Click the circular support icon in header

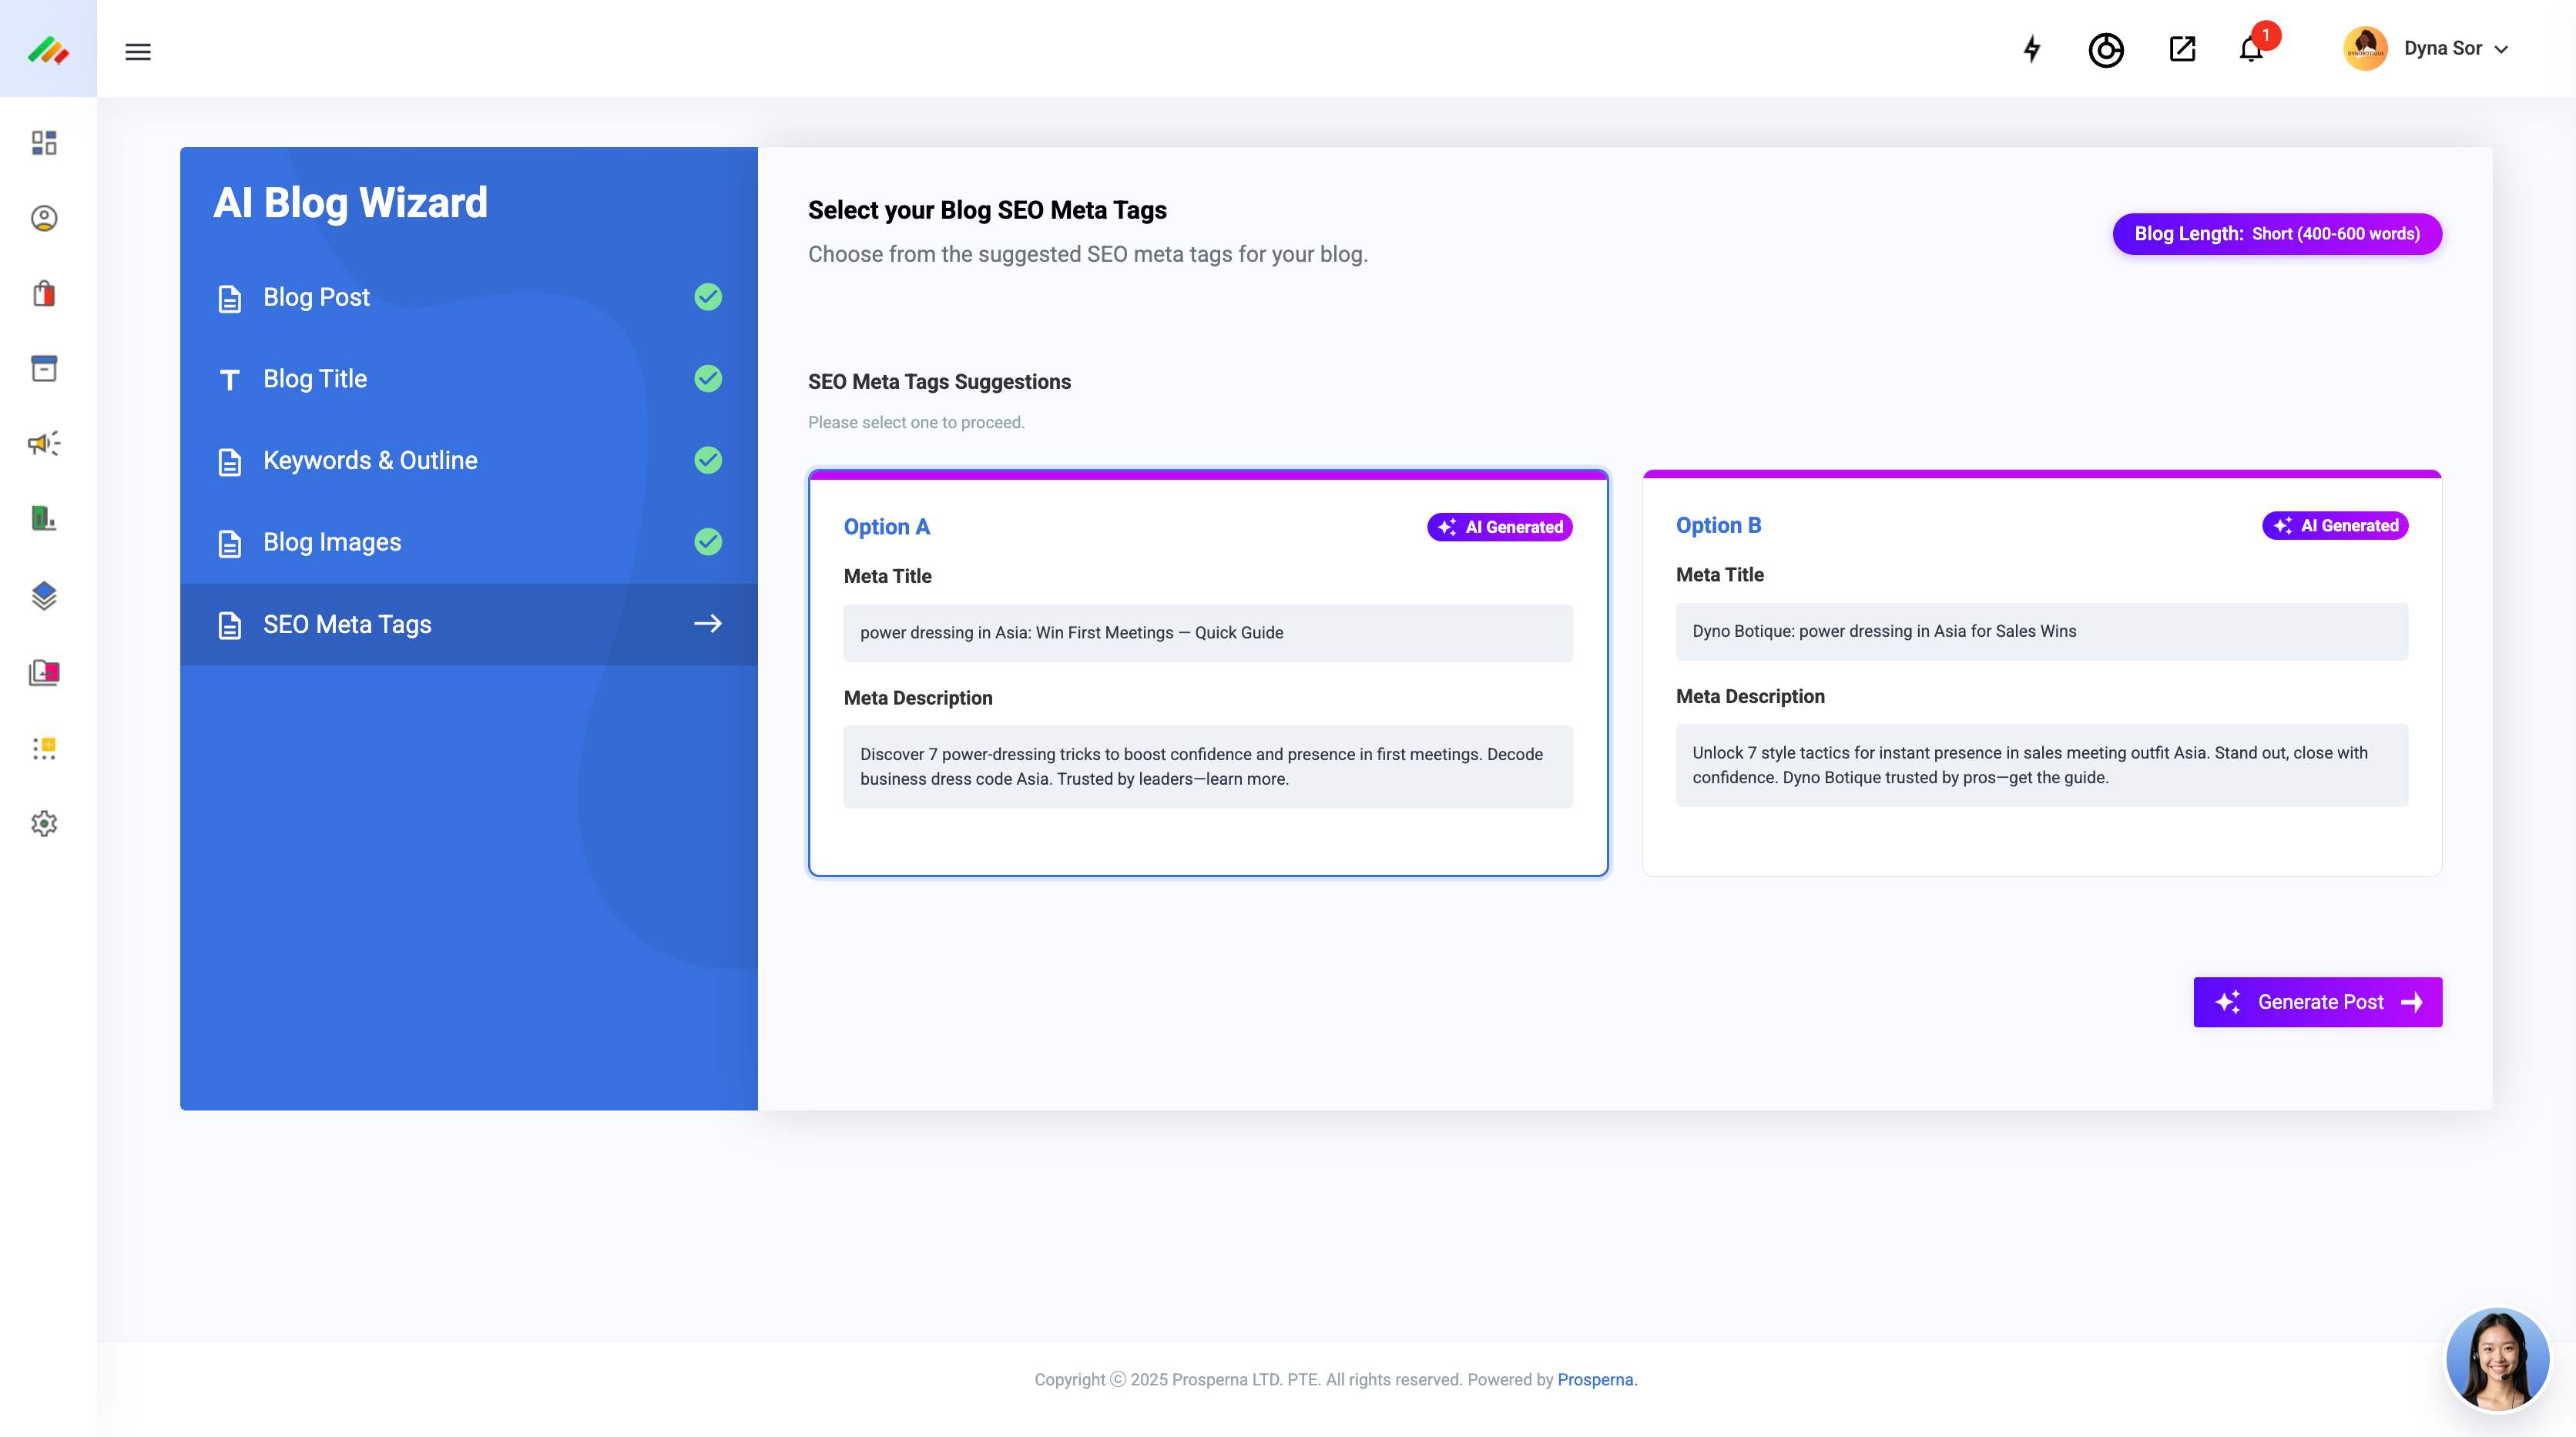coord(2106,49)
